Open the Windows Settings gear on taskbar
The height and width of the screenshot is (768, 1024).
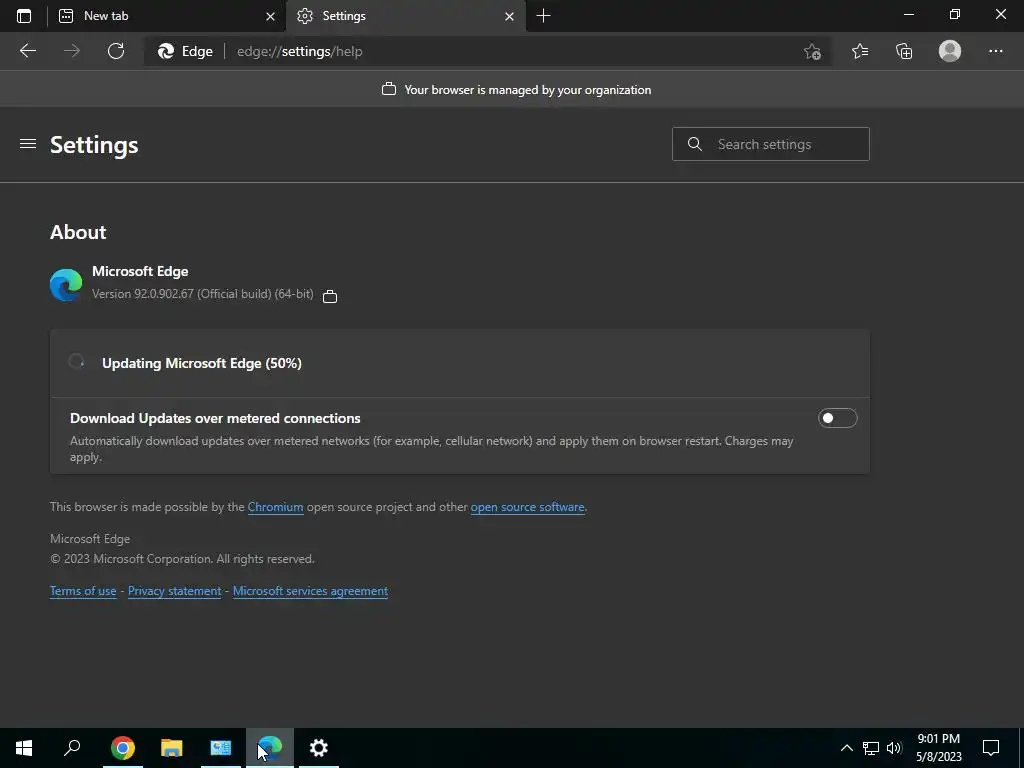click(319, 748)
